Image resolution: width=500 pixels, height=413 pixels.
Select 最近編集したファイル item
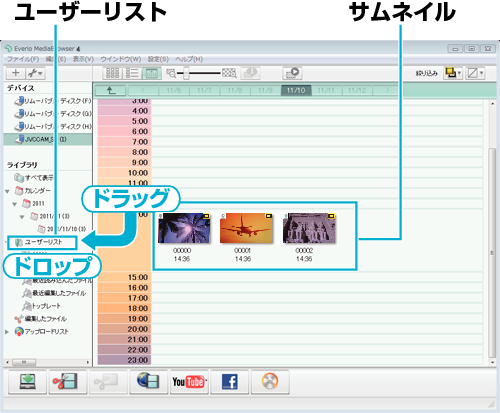[54, 293]
